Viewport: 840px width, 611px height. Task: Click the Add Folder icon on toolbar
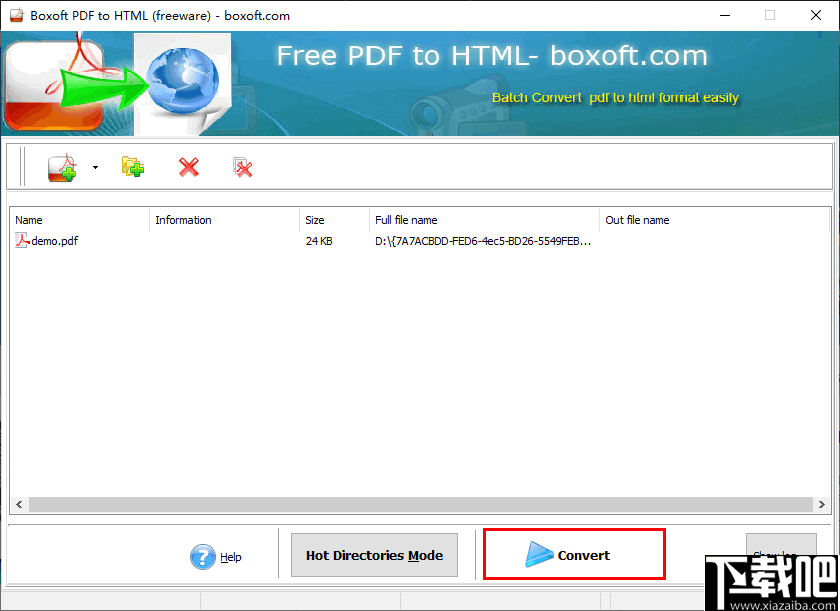point(131,167)
